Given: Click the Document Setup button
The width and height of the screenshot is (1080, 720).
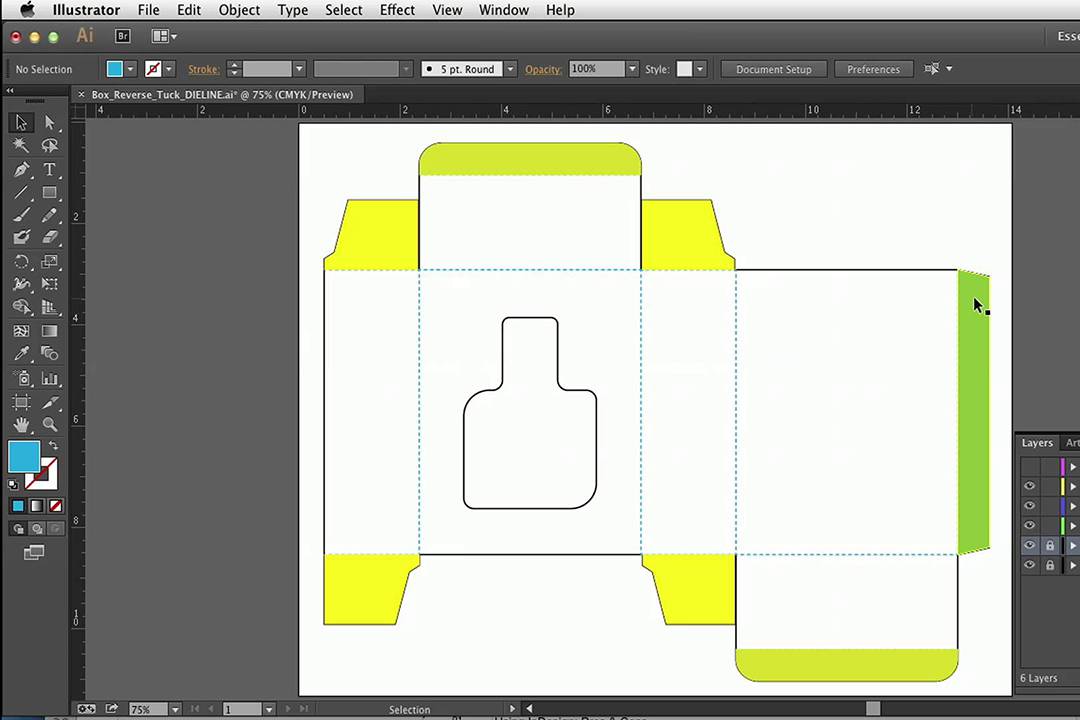Looking at the screenshot, I should point(773,69).
